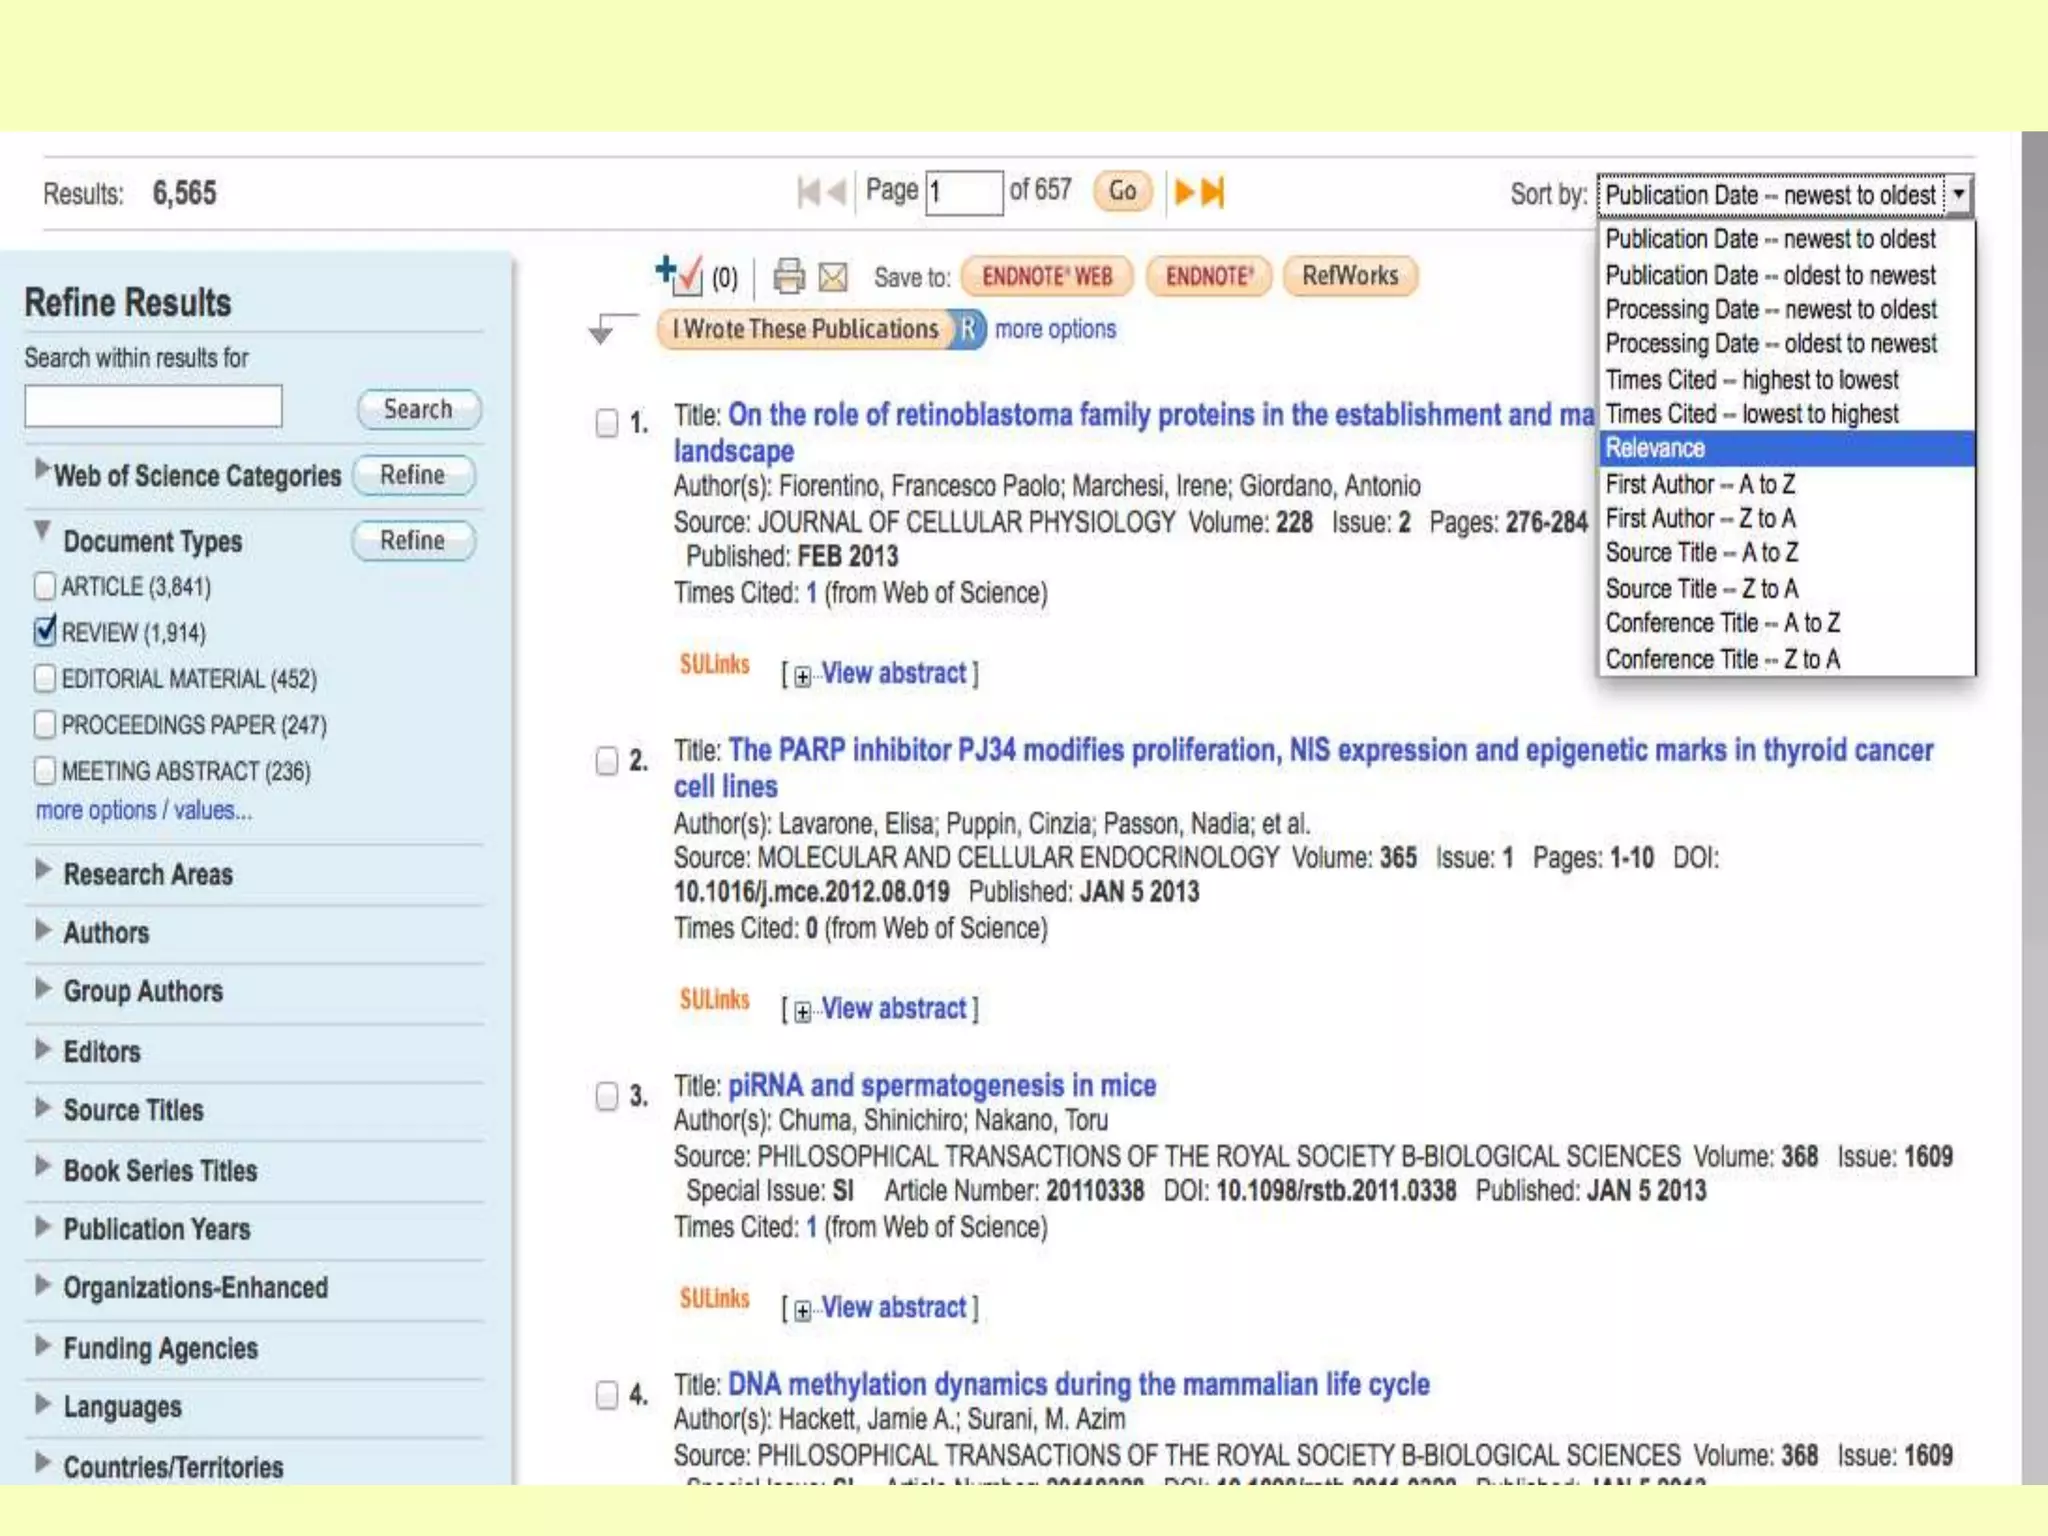Select Times Cited highest to lowest option
This screenshot has width=2048, height=1536.
(x=1751, y=380)
